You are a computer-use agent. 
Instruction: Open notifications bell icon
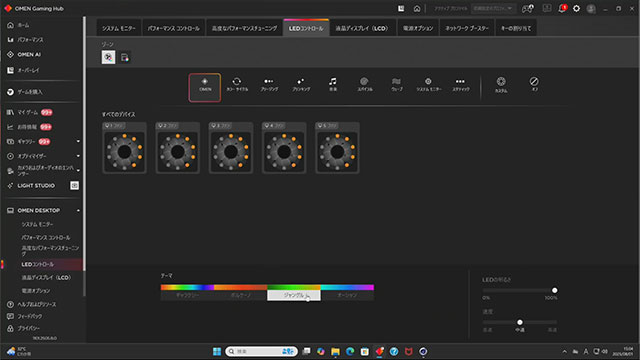click(x=562, y=9)
